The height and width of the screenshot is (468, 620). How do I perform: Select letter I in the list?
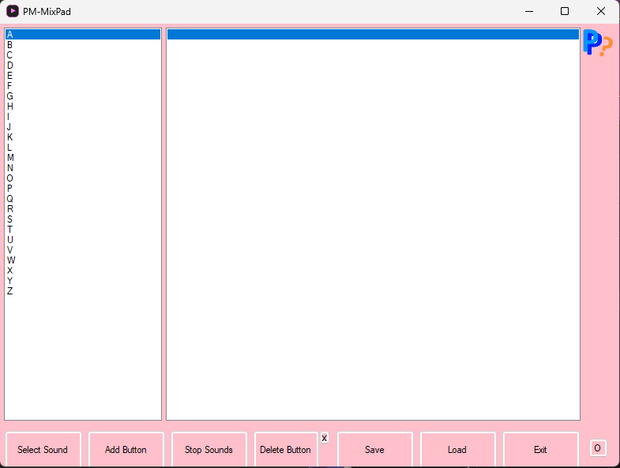tap(83, 117)
